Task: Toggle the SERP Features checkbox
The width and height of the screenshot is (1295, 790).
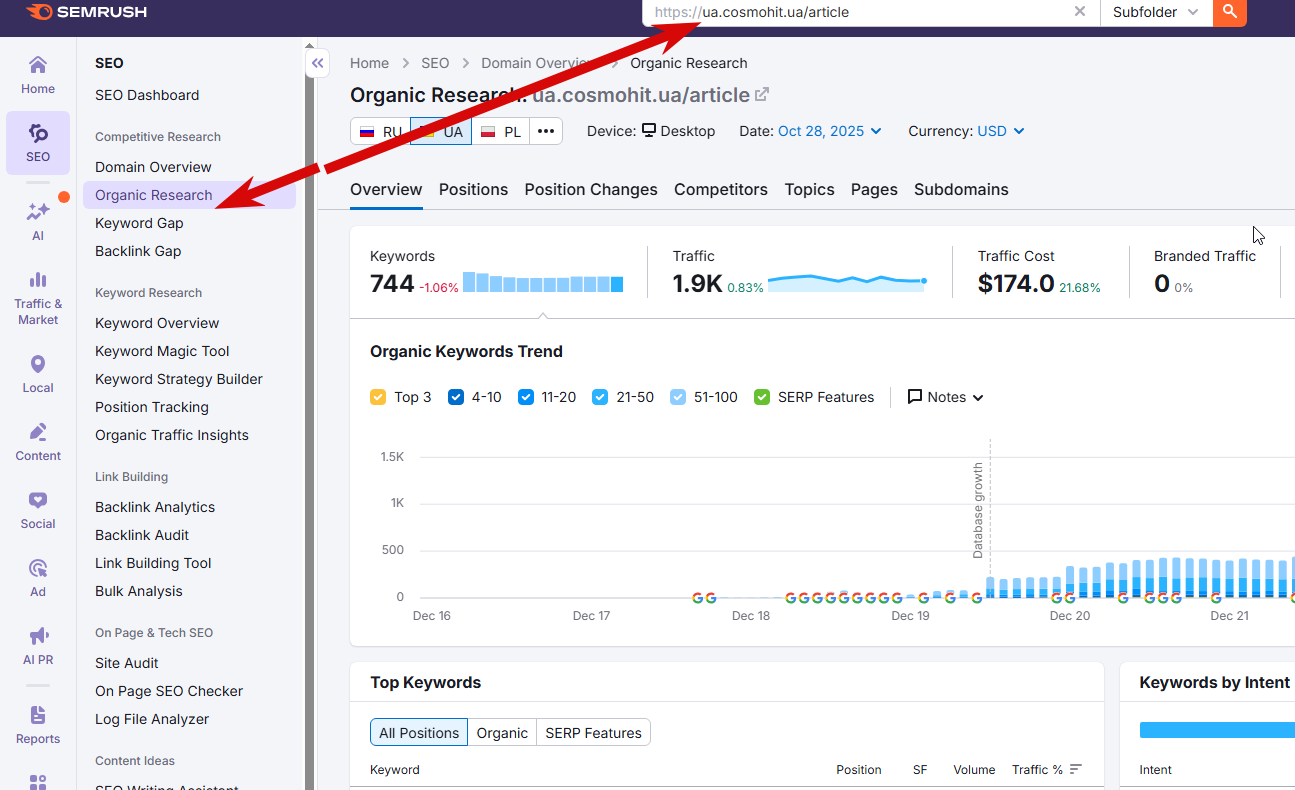Action: pos(762,397)
